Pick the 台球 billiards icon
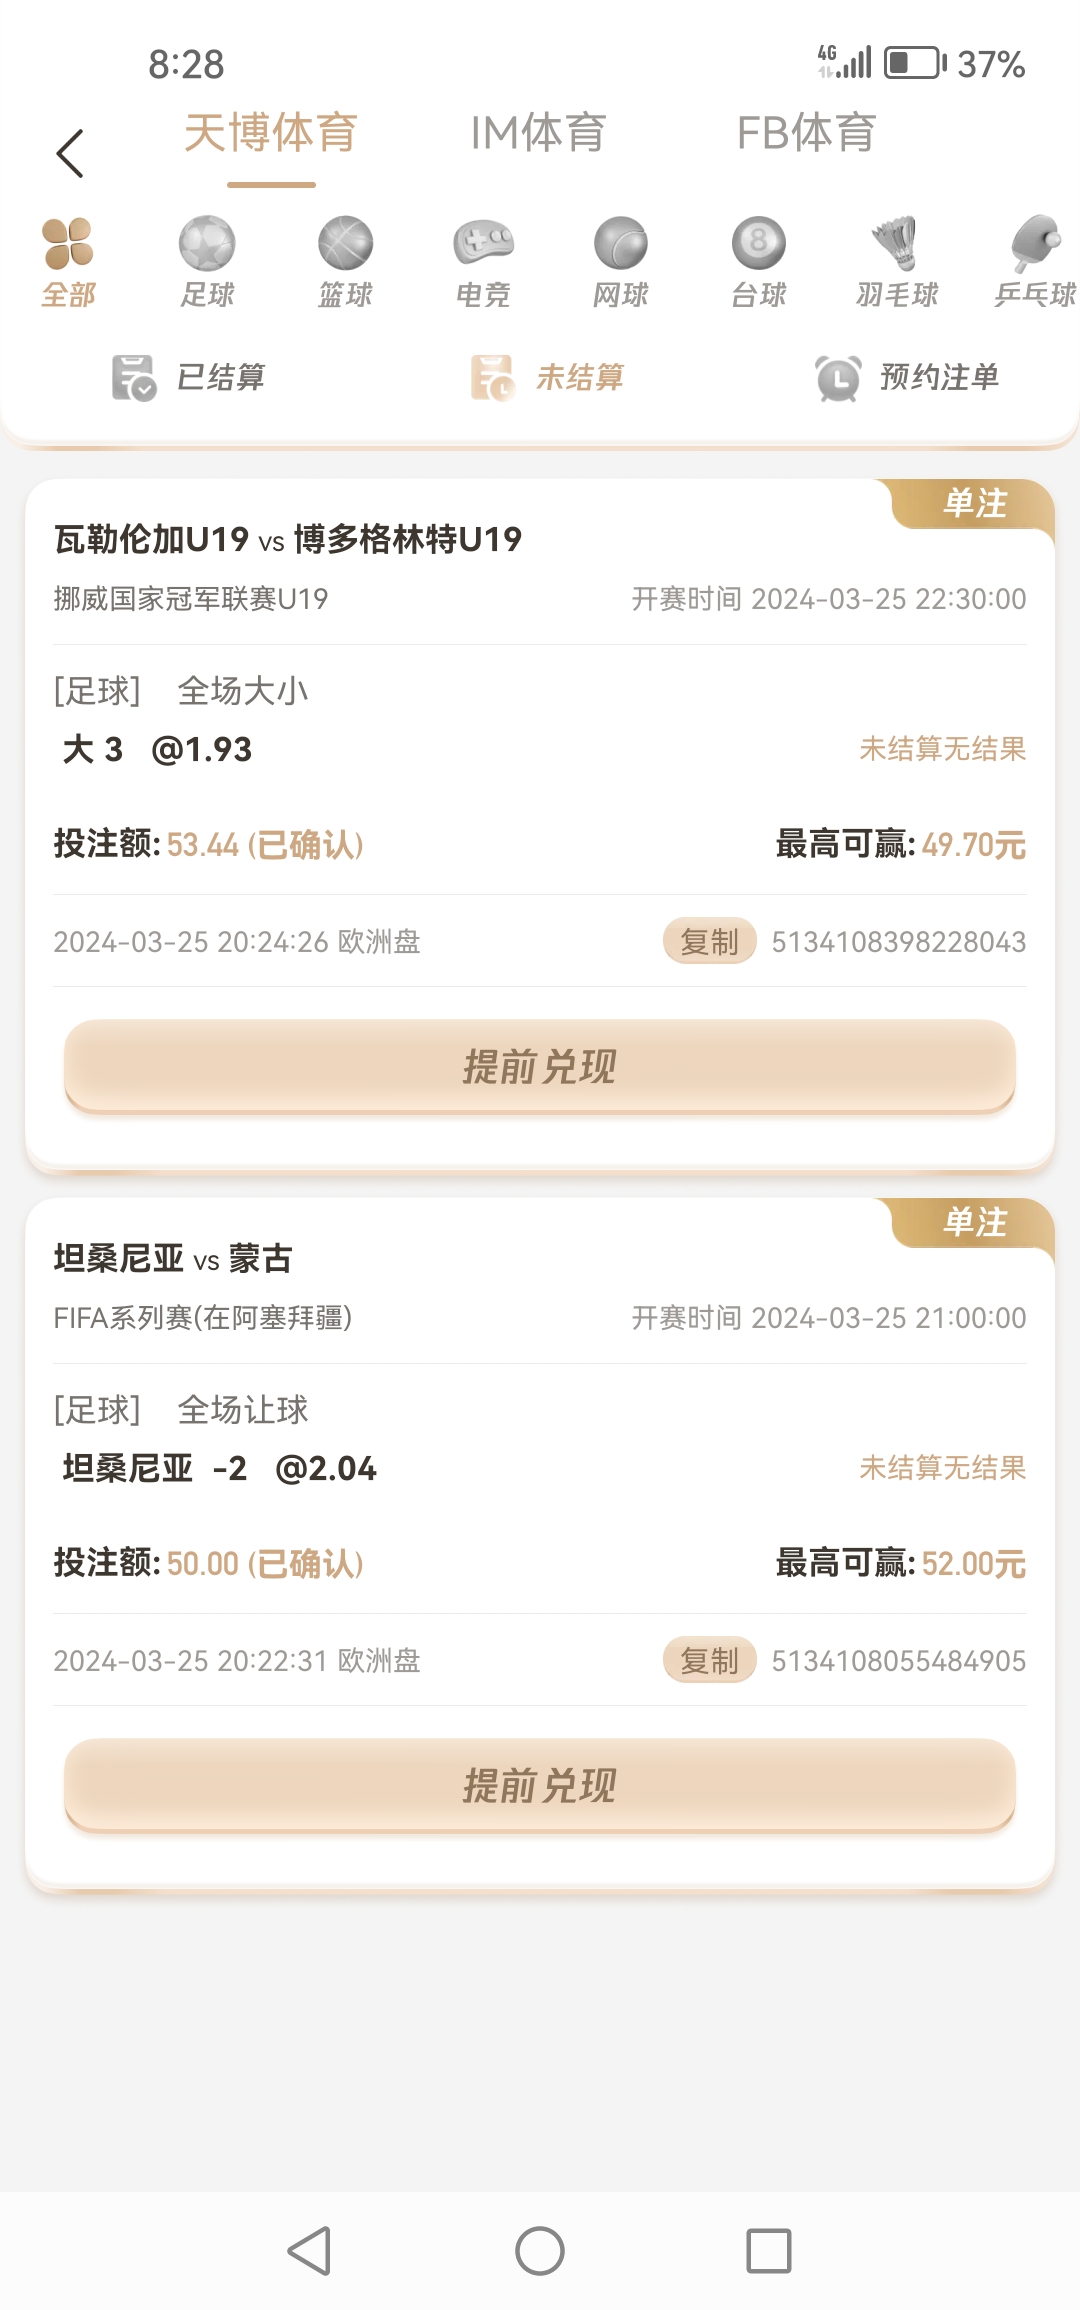The width and height of the screenshot is (1080, 2310). click(759, 244)
